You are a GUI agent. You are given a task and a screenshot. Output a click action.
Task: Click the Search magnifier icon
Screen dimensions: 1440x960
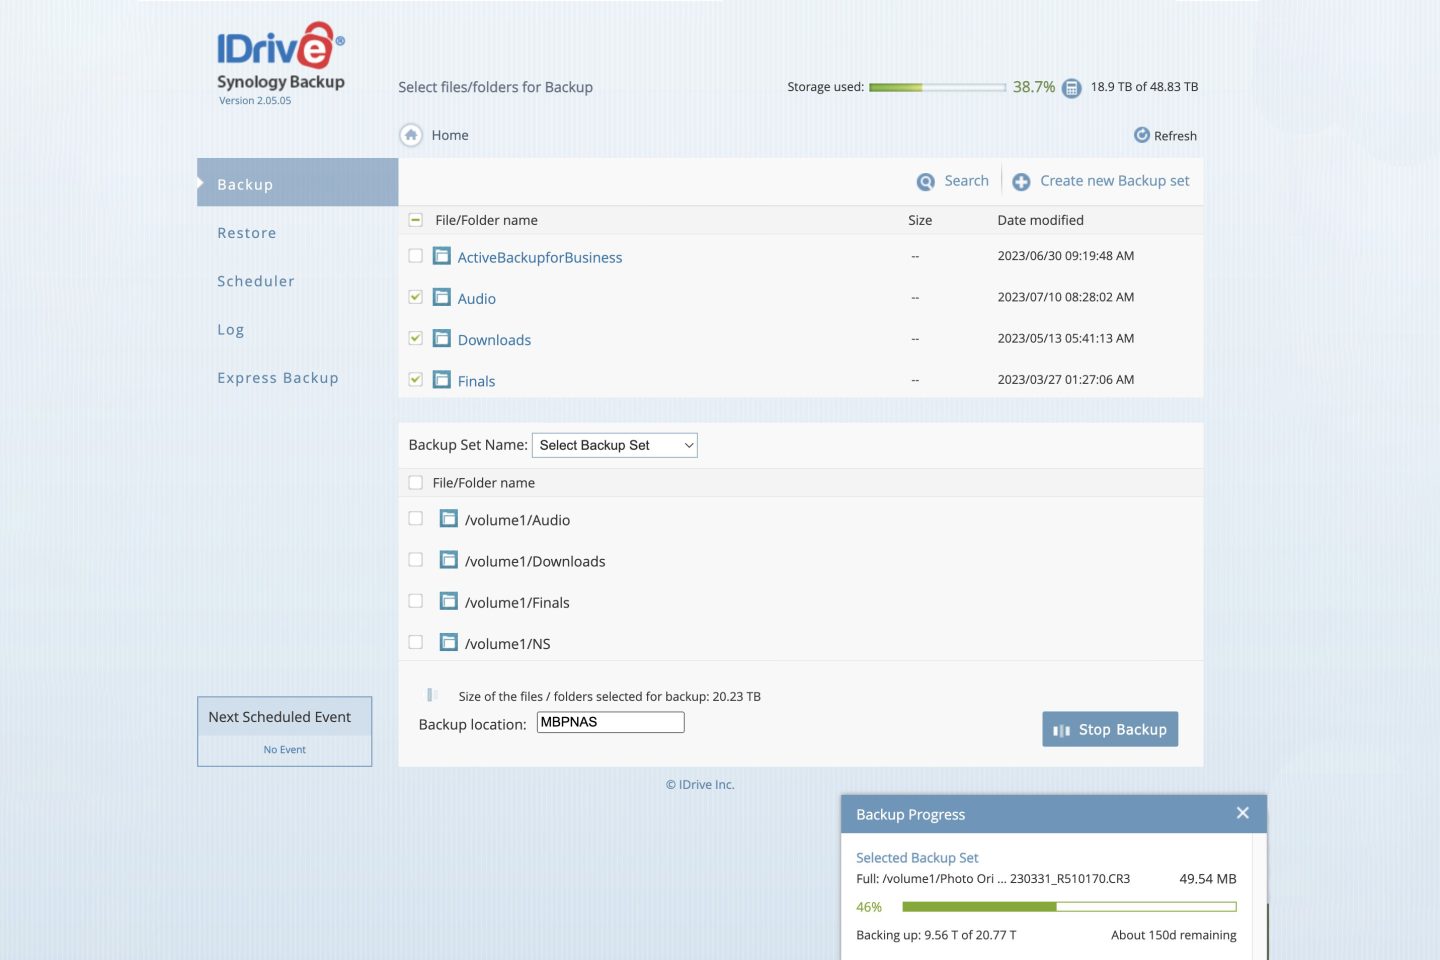coord(925,182)
